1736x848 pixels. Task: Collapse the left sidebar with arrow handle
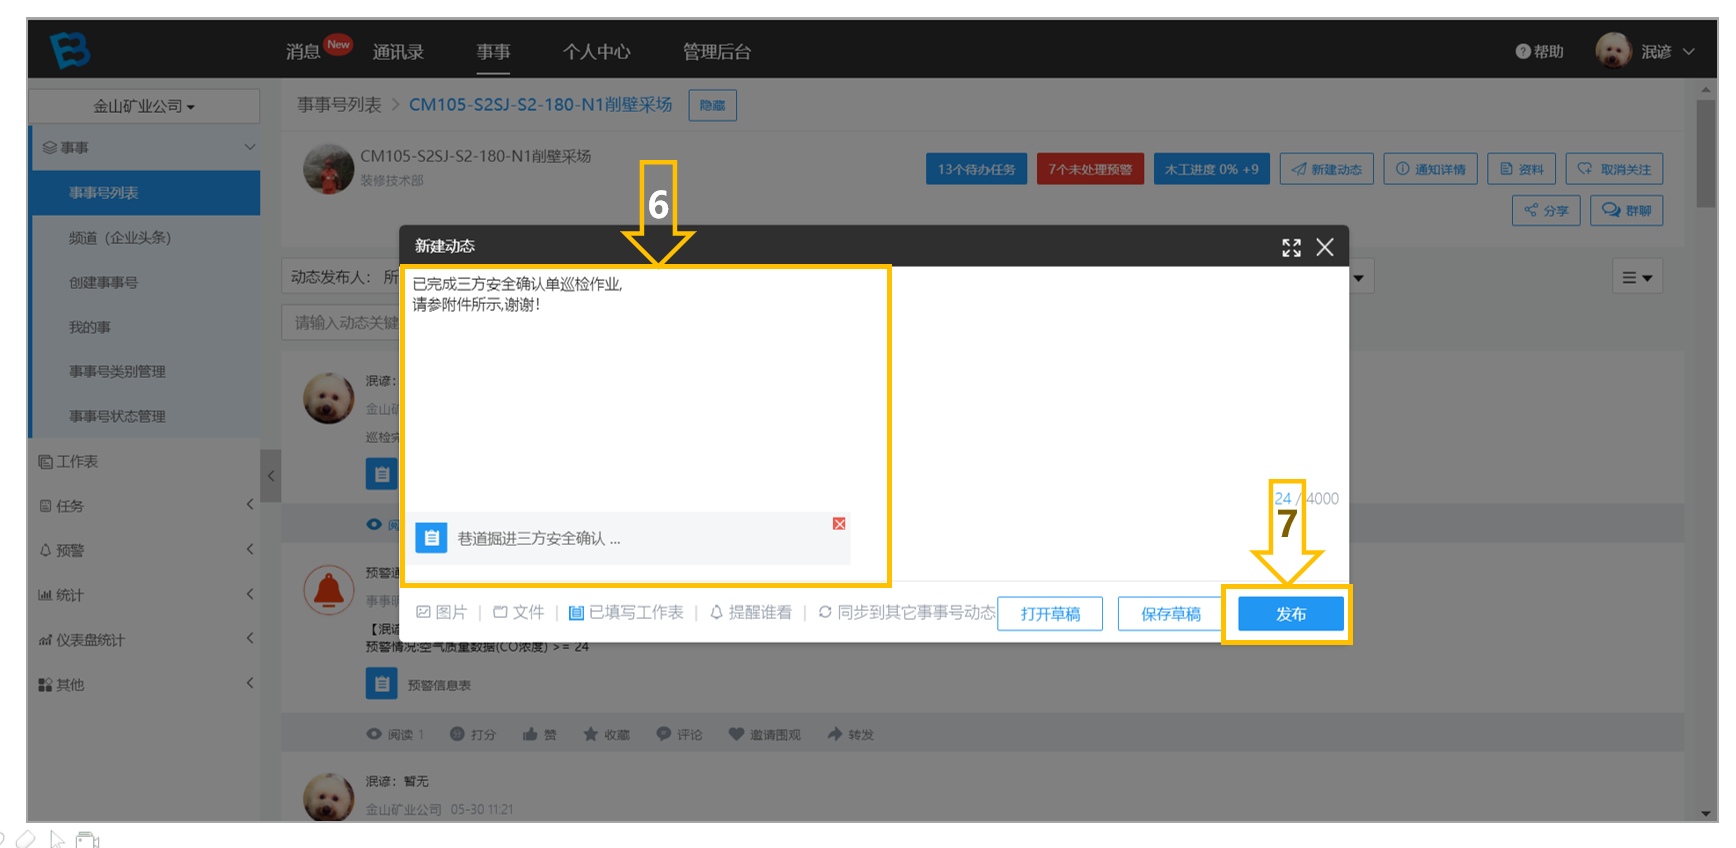270,476
